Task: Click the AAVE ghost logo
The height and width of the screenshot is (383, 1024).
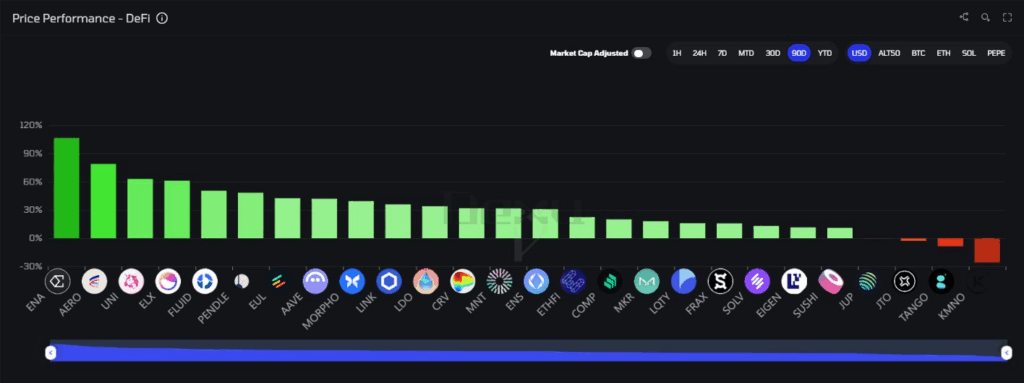Action: click(x=315, y=281)
